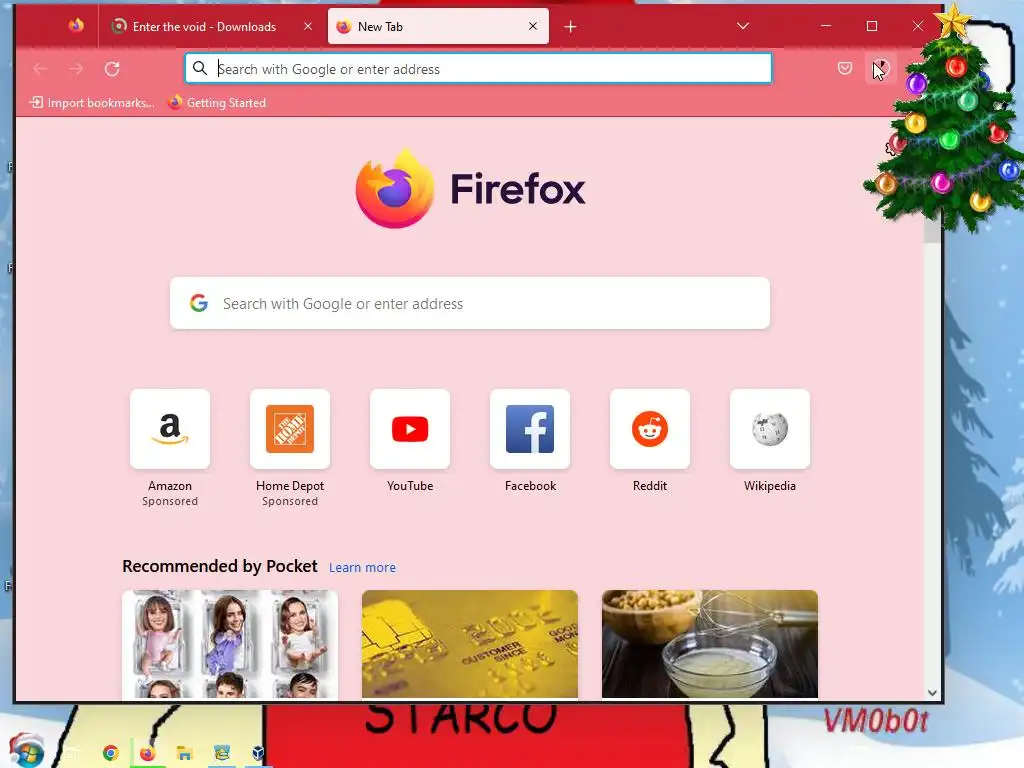Viewport: 1024px width, 768px height.
Task: Open the Firefox View pinned tab icon
Action: coord(76,26)
